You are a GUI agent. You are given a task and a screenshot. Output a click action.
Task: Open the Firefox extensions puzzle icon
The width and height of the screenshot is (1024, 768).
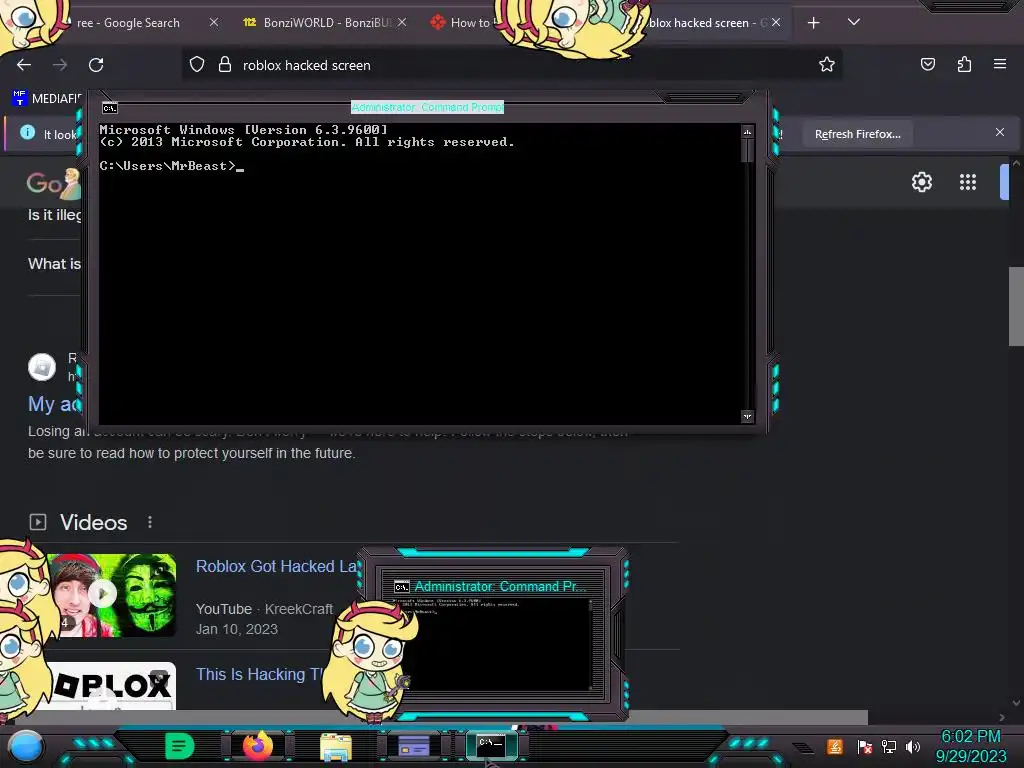pos(964,64)
